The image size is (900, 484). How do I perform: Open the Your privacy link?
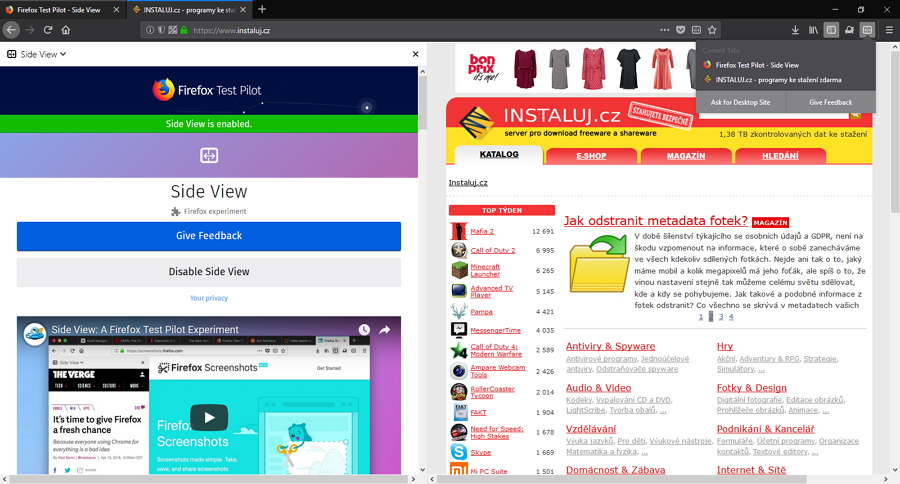tap(209, 298)
